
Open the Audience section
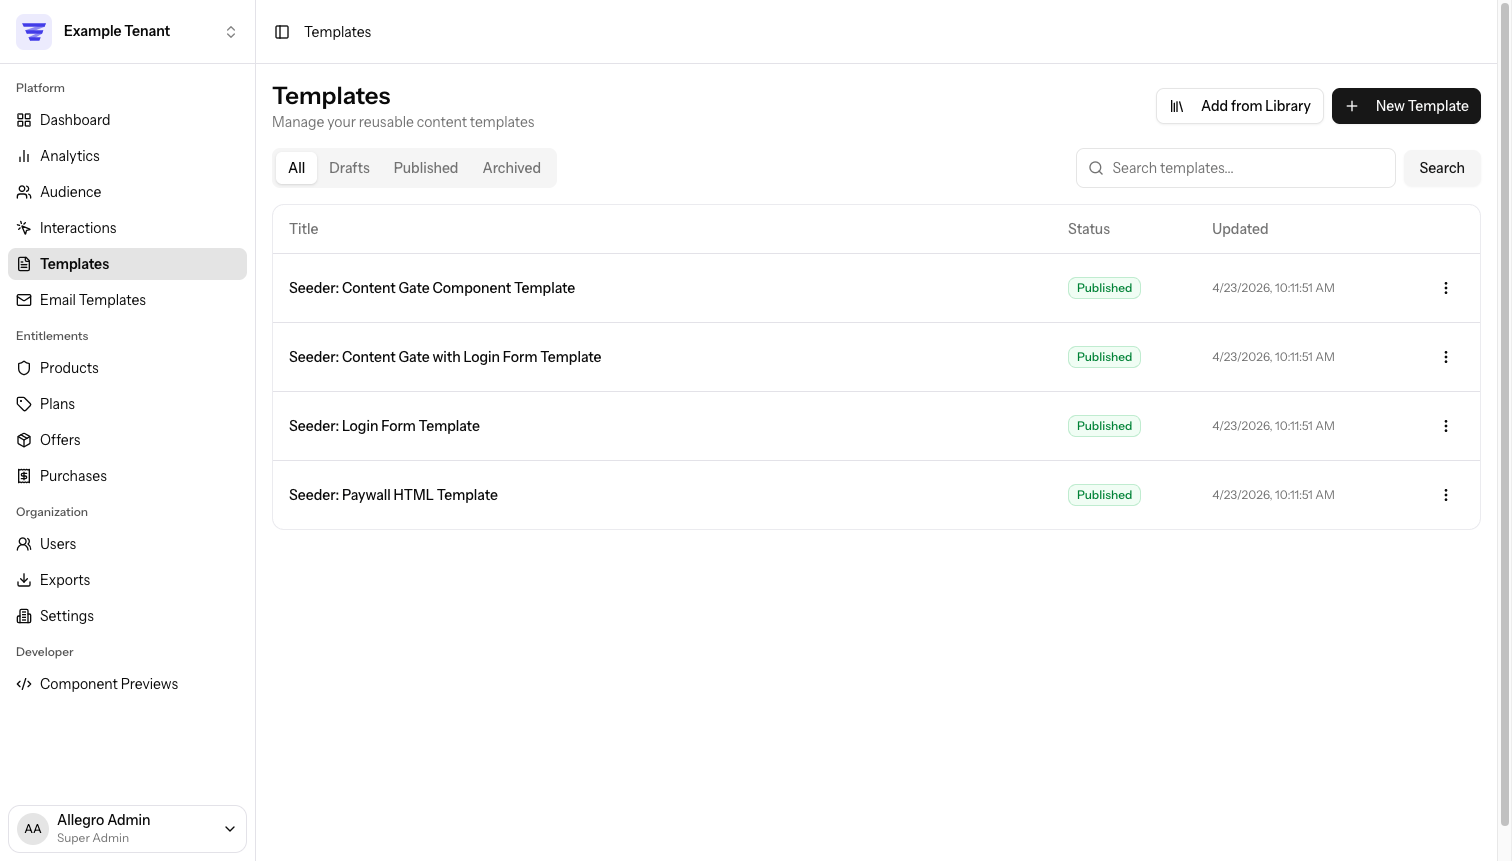click(127, 192)
